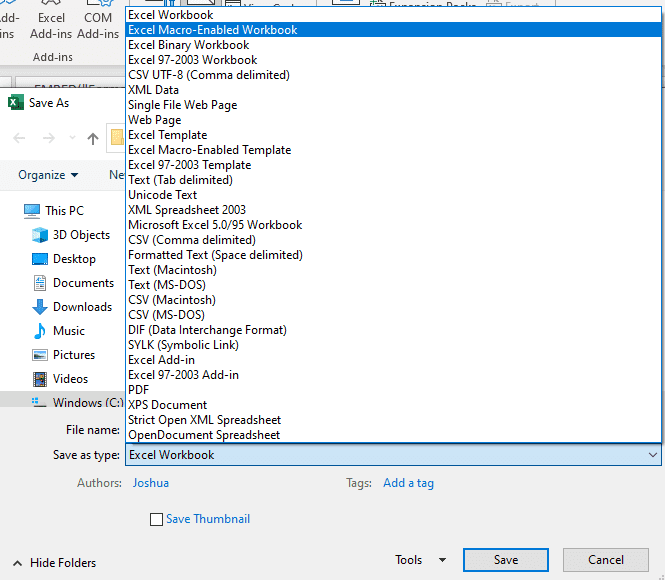Open Videos folder in sidebar
Screen dimensions: 665x580
60,379
